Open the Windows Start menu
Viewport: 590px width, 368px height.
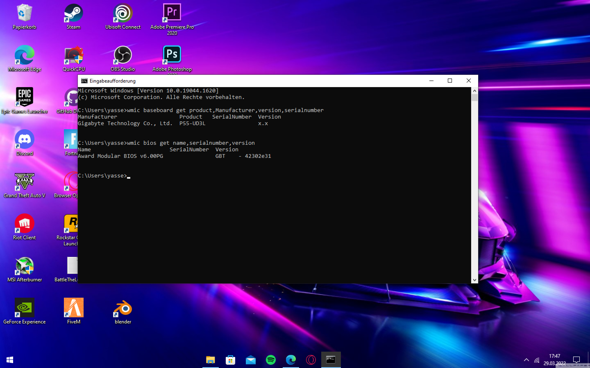(10, 360)
